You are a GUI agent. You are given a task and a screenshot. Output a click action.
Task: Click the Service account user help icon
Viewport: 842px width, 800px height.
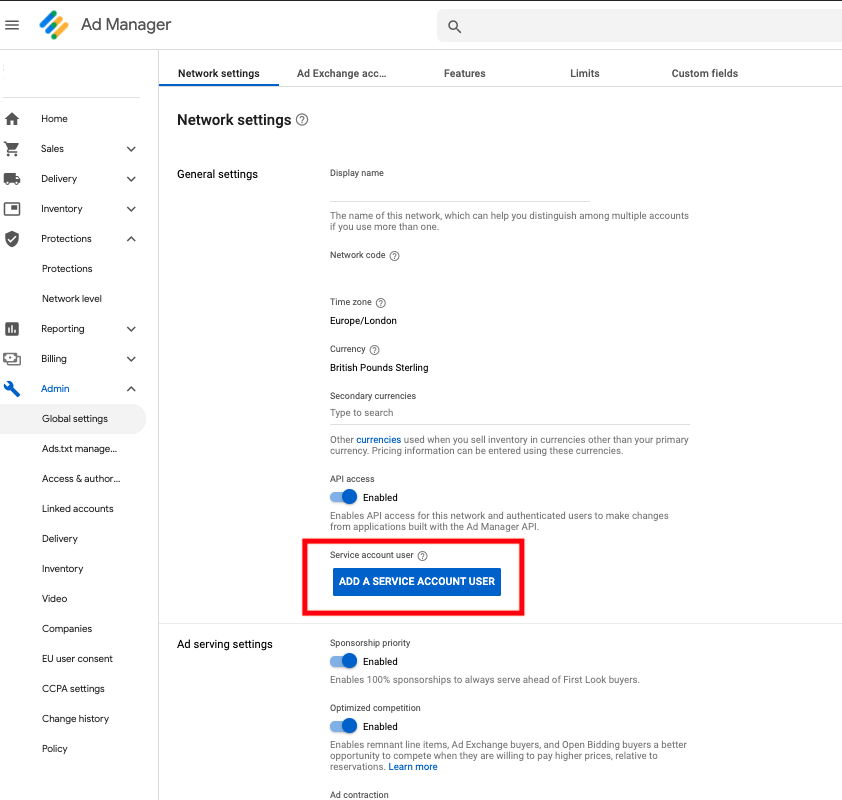pos(422,556)
